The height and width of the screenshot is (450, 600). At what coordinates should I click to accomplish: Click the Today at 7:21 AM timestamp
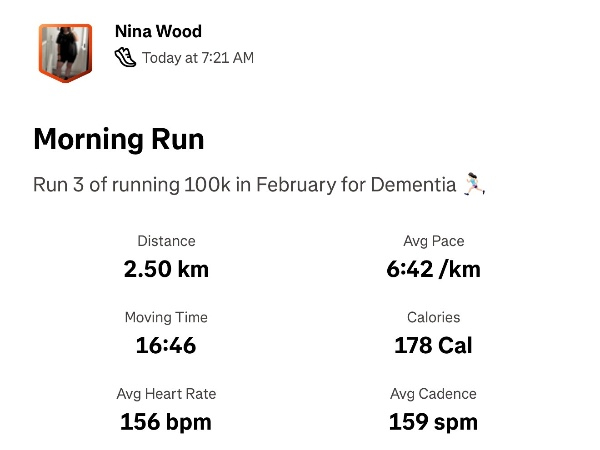(198, 58)
